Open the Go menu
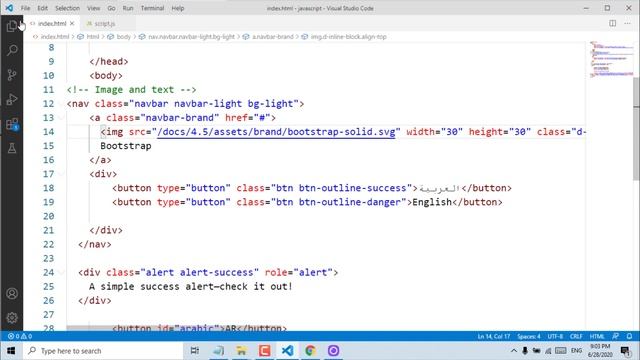The width and height of the screenshot is (640, 360). (x=111, y=8)
